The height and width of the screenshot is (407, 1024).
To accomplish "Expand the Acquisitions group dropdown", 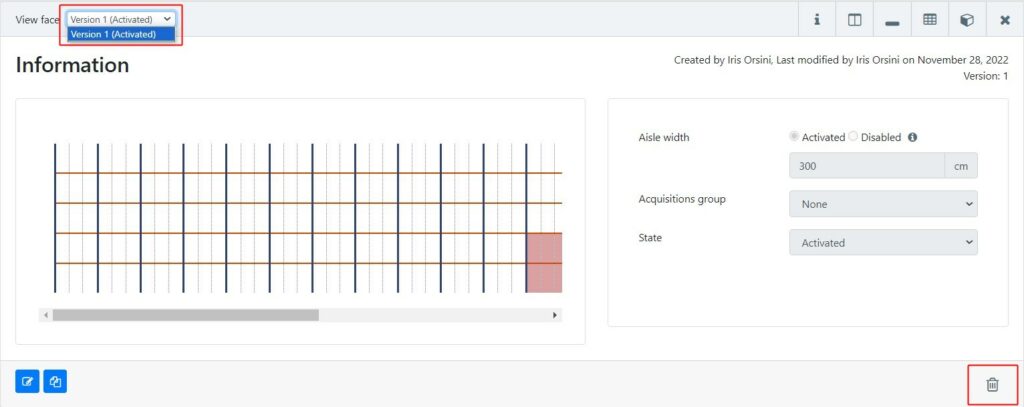I will pyautogui.click(x=883, y=204).
